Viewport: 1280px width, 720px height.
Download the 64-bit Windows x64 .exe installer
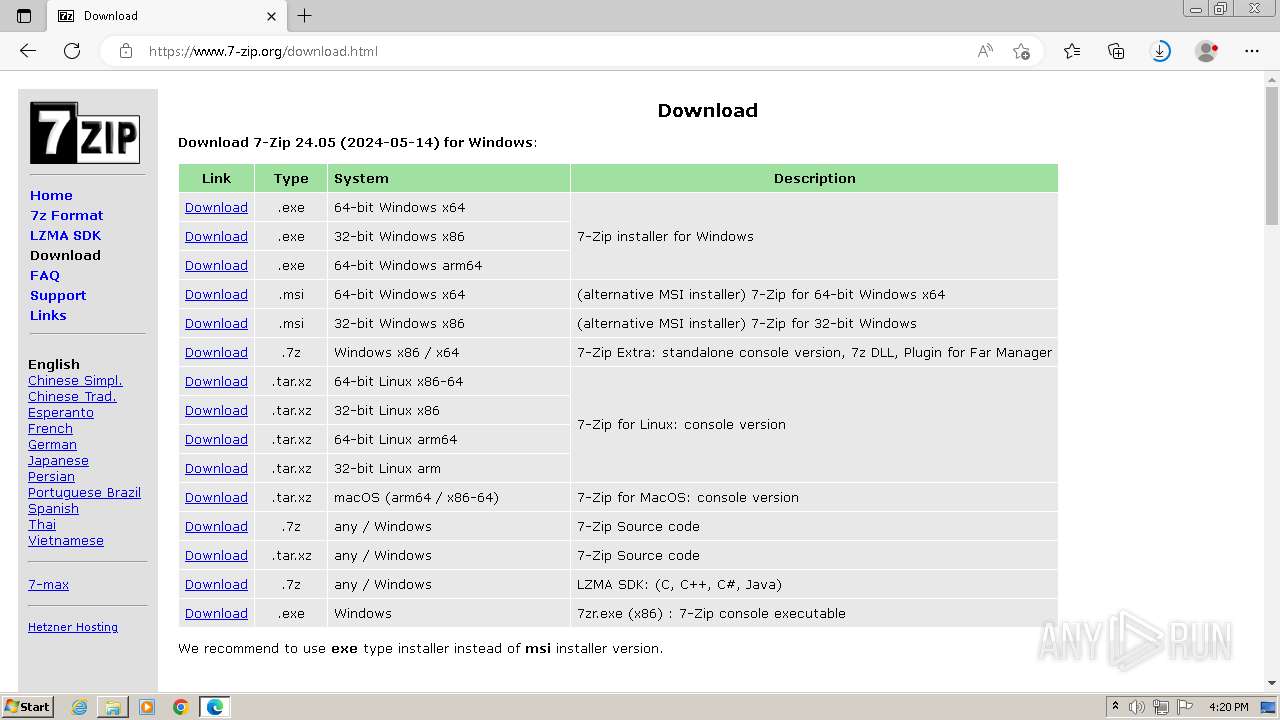(x=216, y=207)
